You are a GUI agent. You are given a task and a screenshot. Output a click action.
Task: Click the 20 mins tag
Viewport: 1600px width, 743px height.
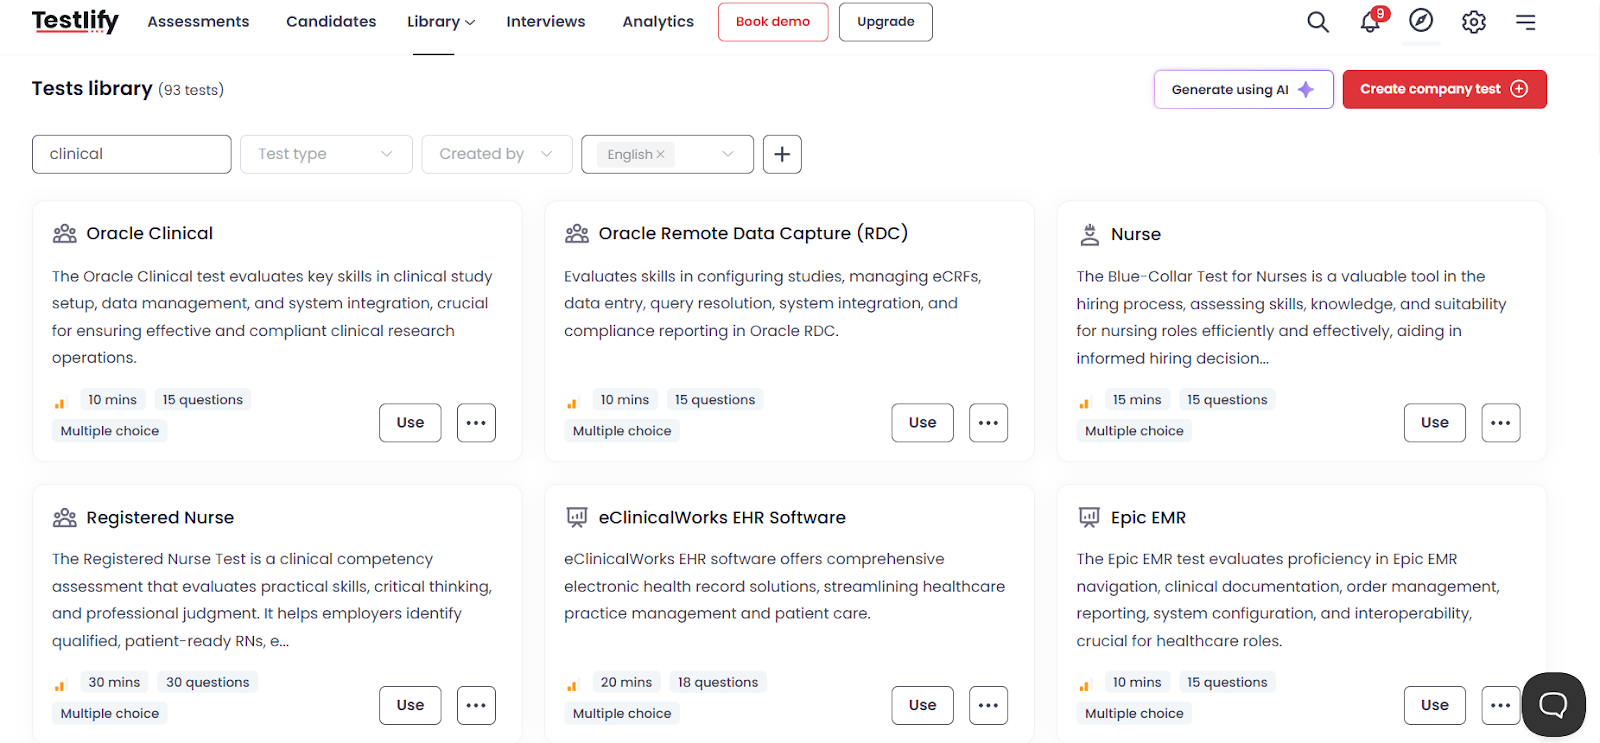626,682
